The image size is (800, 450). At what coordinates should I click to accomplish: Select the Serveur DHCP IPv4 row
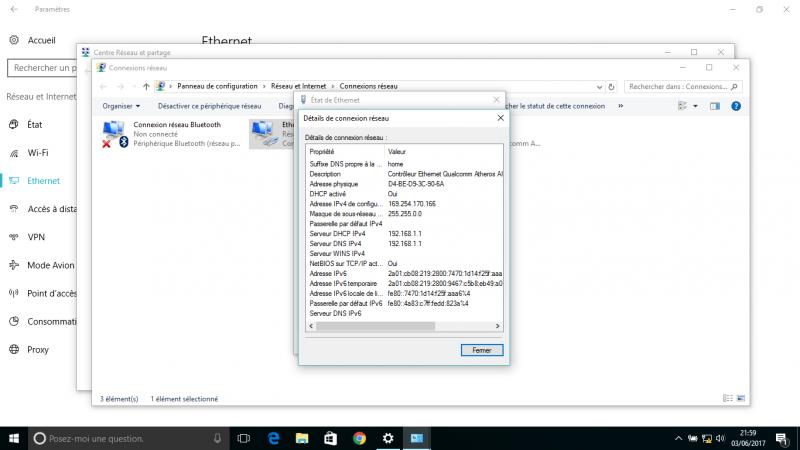[404, 234]
